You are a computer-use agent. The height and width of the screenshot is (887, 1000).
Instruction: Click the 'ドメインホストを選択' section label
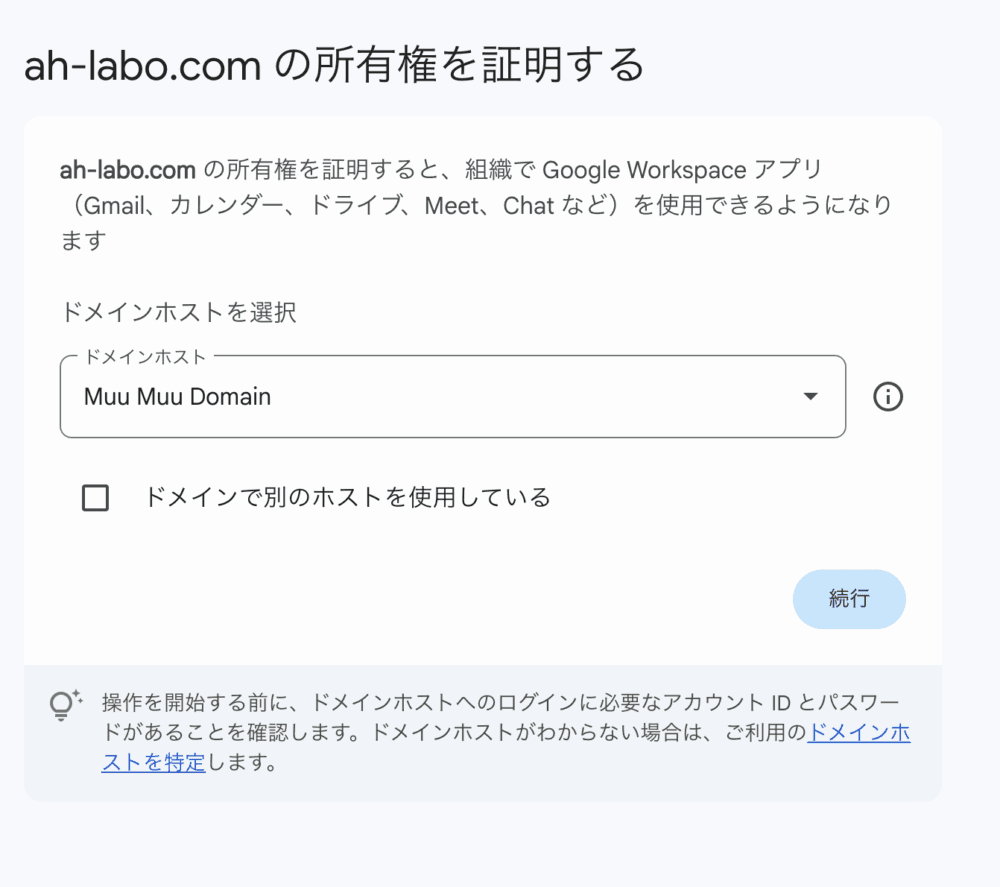click(x=178, y=312)
